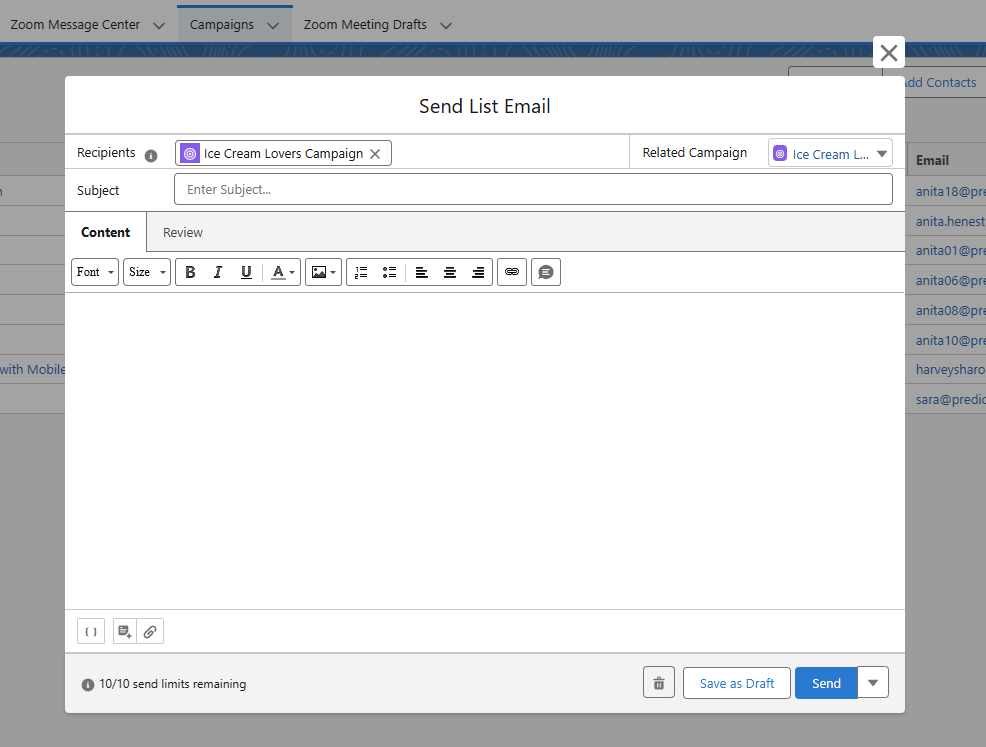Viewport: 986px width, 747px height.
Task: Toggle italic text formatting
Action: click(218, 272)
